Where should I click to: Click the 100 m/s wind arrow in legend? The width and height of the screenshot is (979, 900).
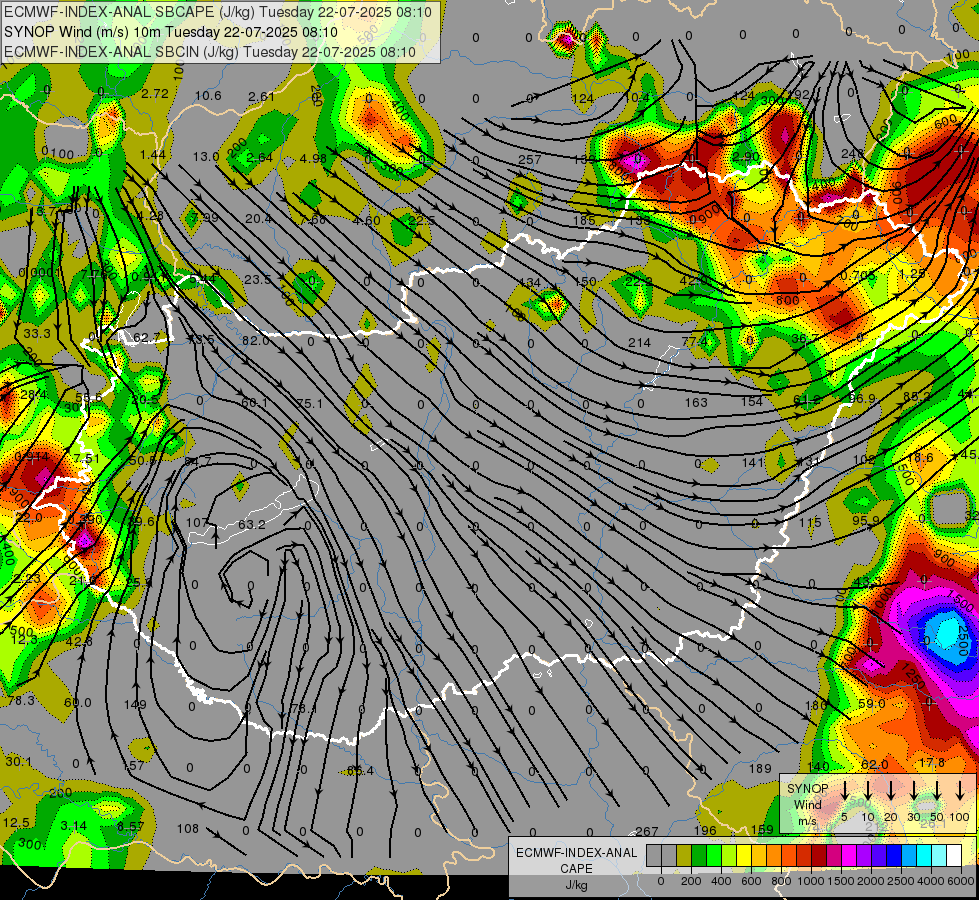click(x=960, y=789)
